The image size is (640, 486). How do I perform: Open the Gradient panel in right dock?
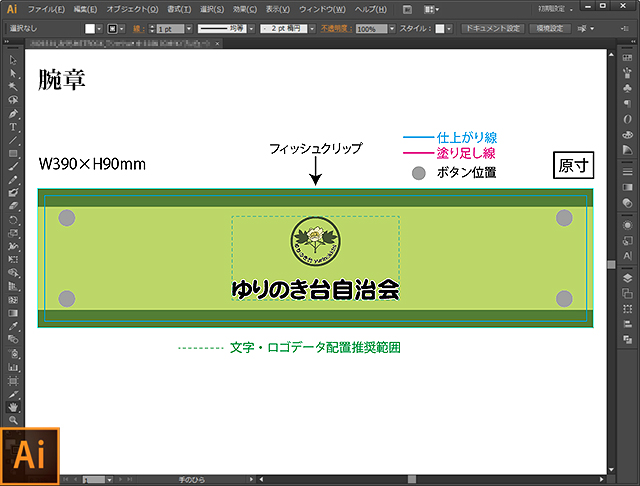[x=627, y=187]
